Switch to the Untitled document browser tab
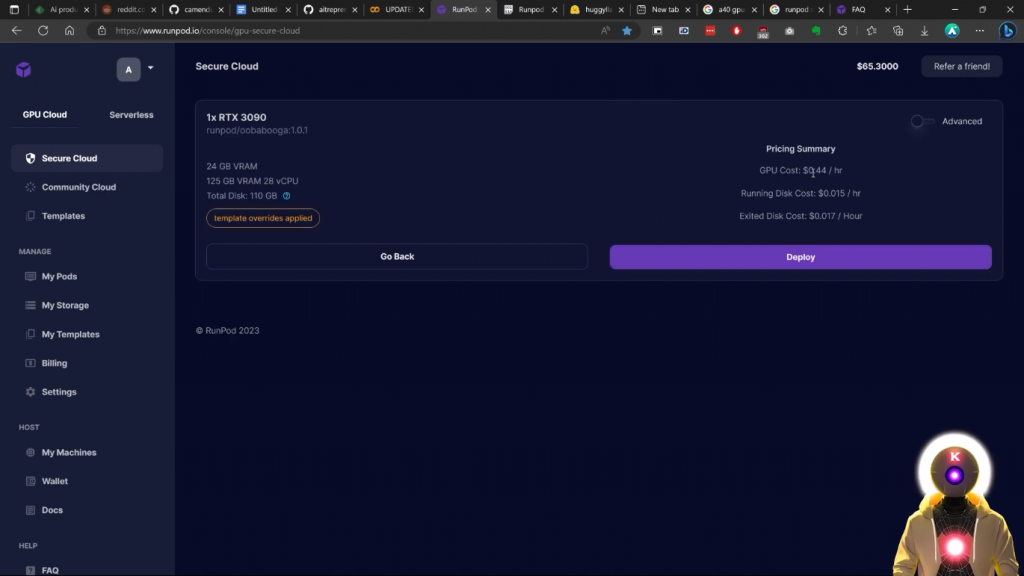 [x=264, y=9]
